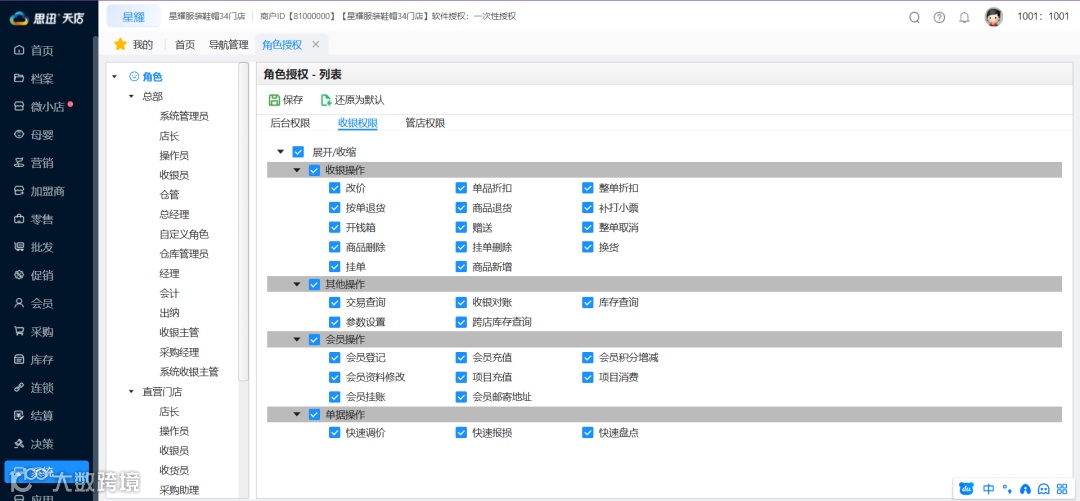Select the 角色授权 page tab
This screenshot has height=501, width=1080.
click(282, 45)
